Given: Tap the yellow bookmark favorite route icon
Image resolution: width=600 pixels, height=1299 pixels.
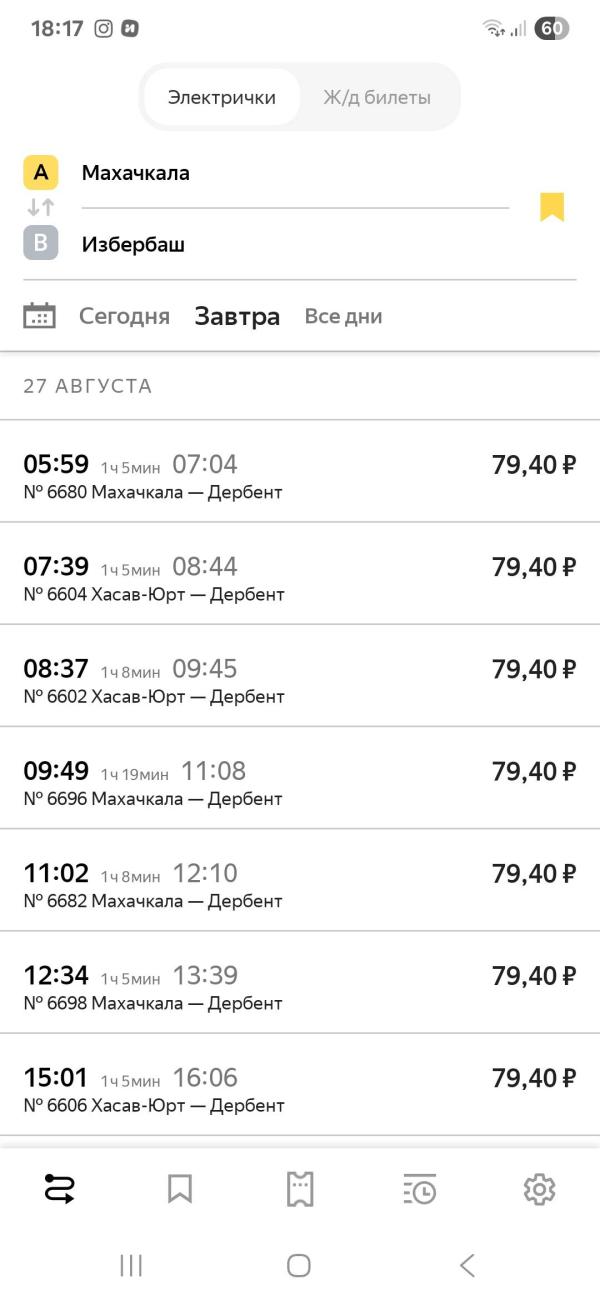Looking at the screenshot, I should pos(552,207).
